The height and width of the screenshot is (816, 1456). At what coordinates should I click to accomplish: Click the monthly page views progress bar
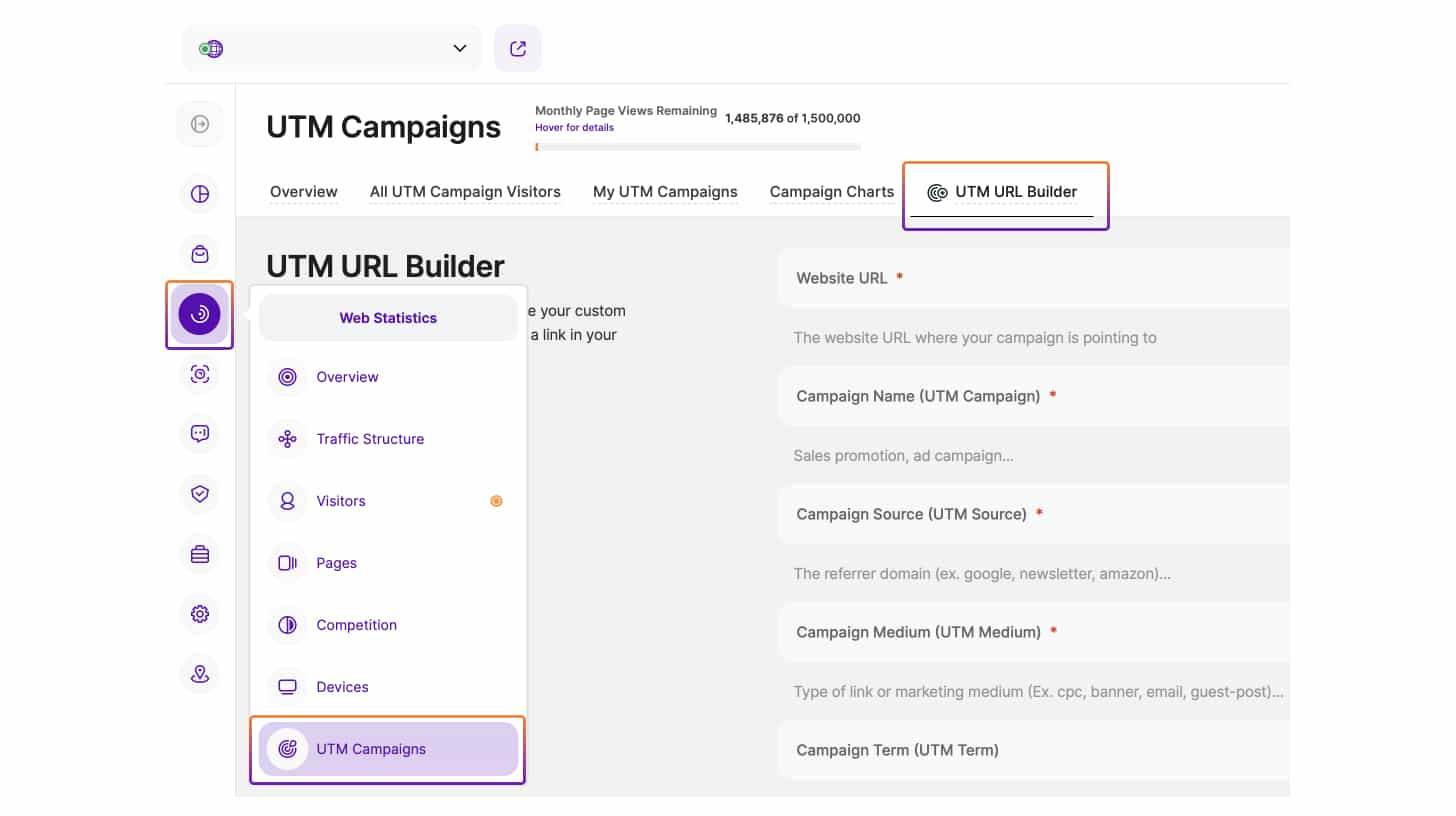[x=697, y=147]
